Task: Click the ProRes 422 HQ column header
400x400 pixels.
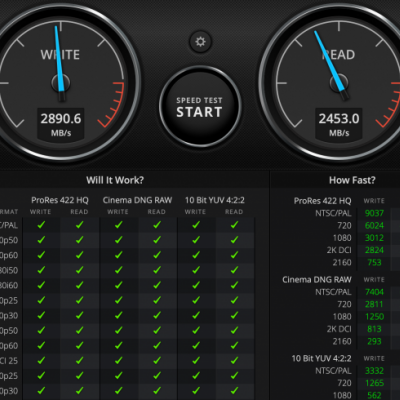Action: tap(60, 200)
